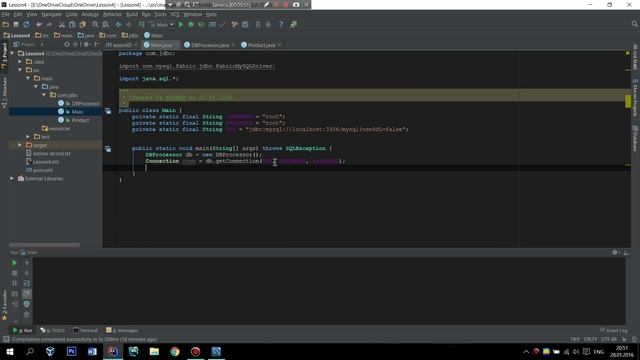Open the Navigate menu
640x360 pixels.
pyautogui.click(x=51, y=14)
